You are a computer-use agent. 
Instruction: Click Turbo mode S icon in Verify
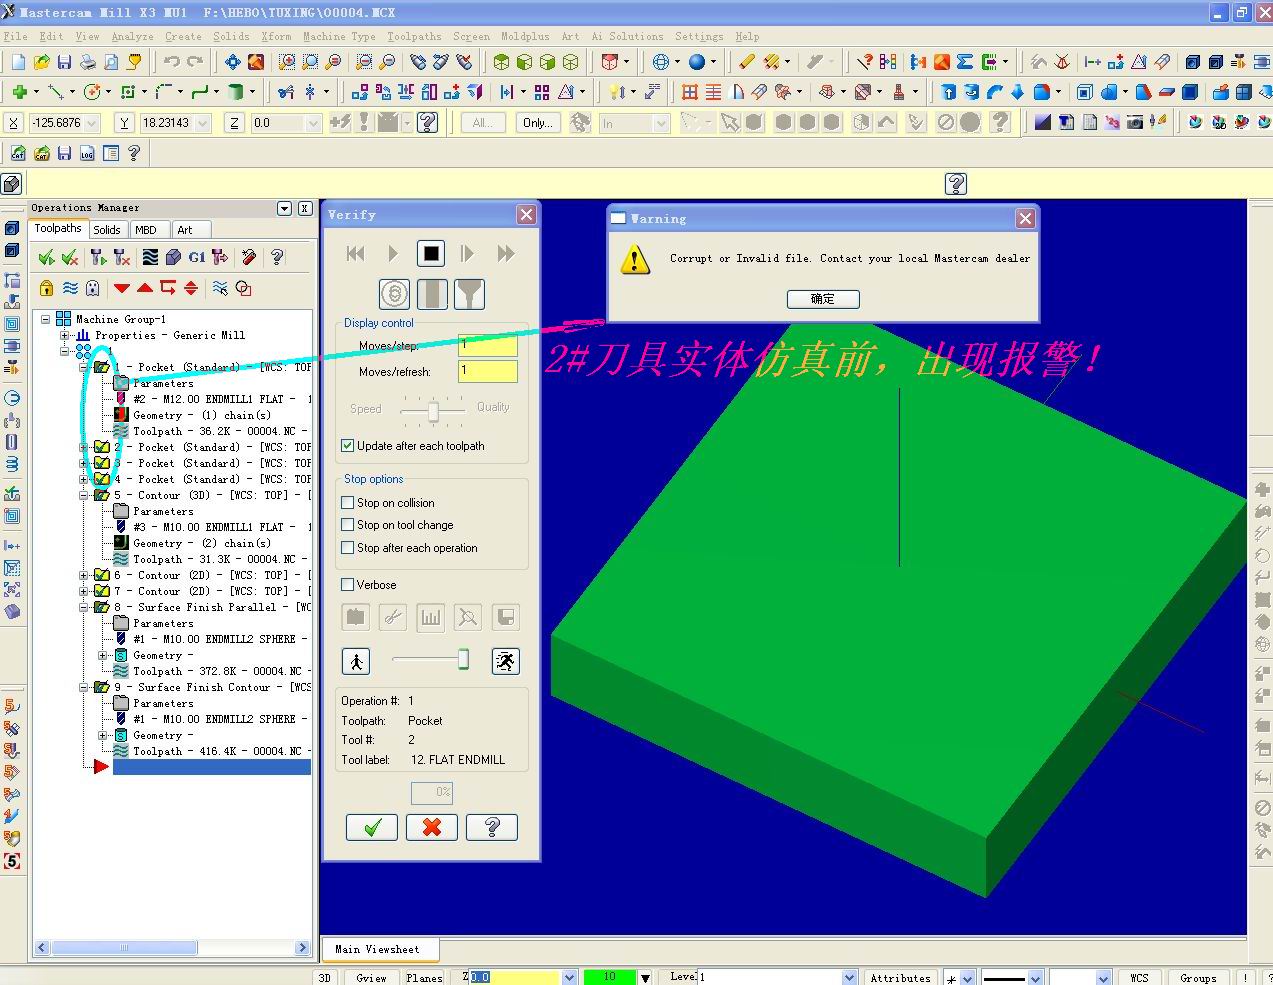[x=395, y=294]
